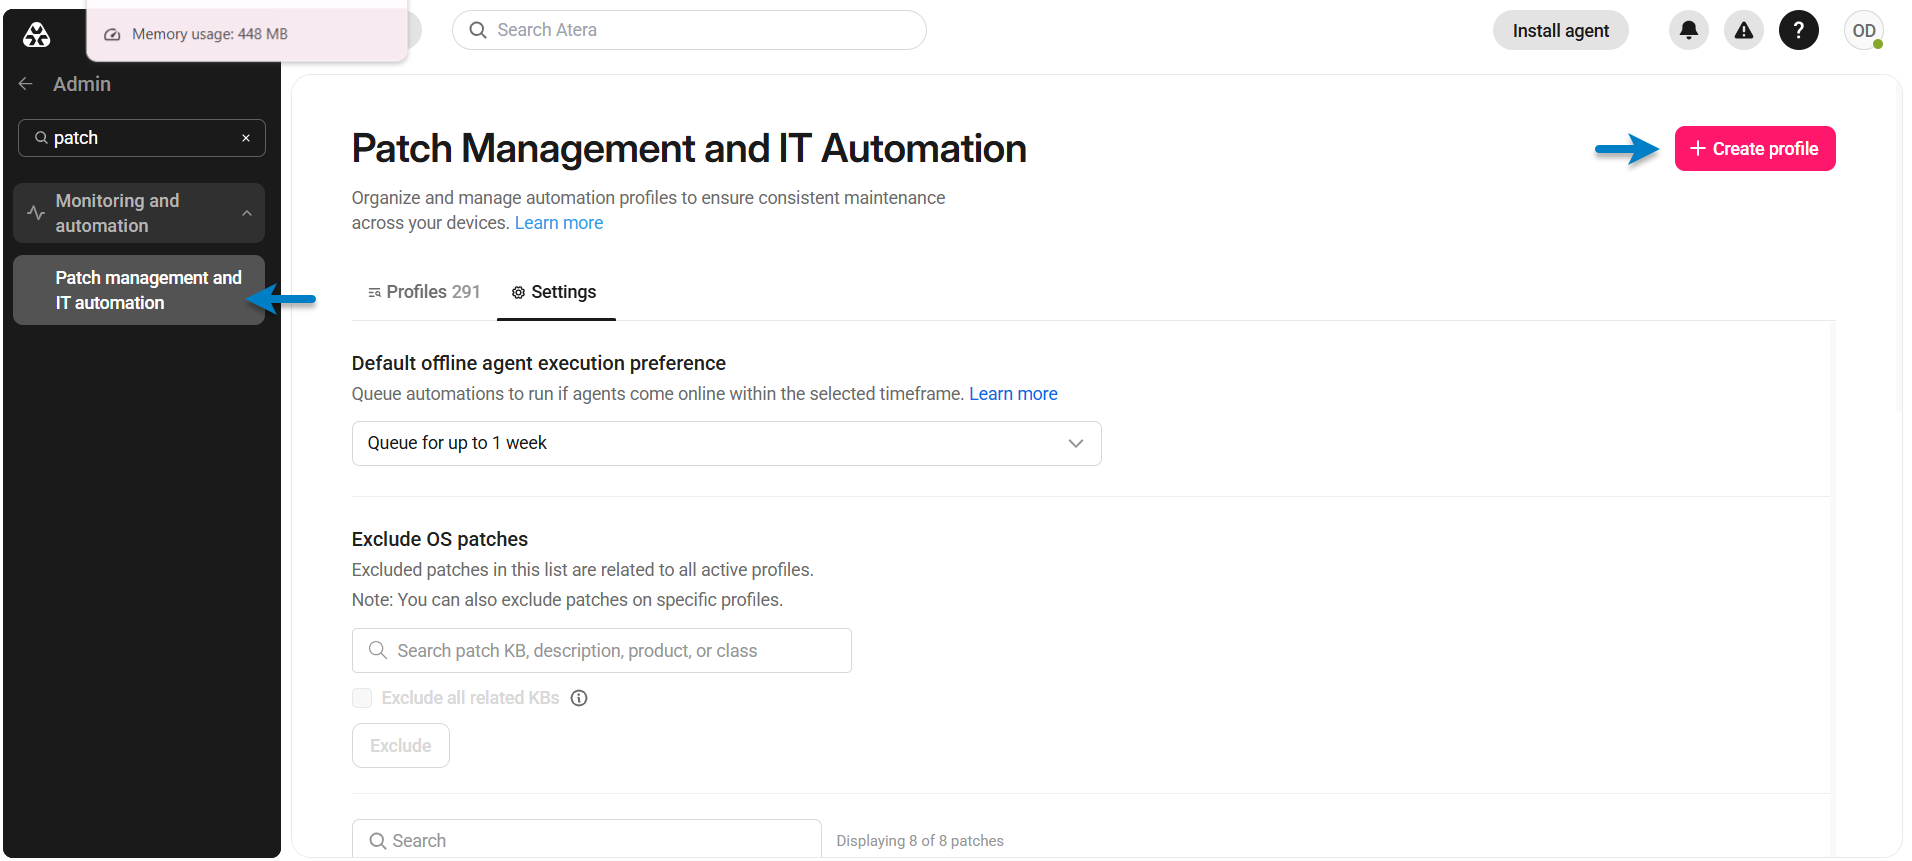Open the notifications bell
Screen dimensions: 1912x861
coord(1689,30)
